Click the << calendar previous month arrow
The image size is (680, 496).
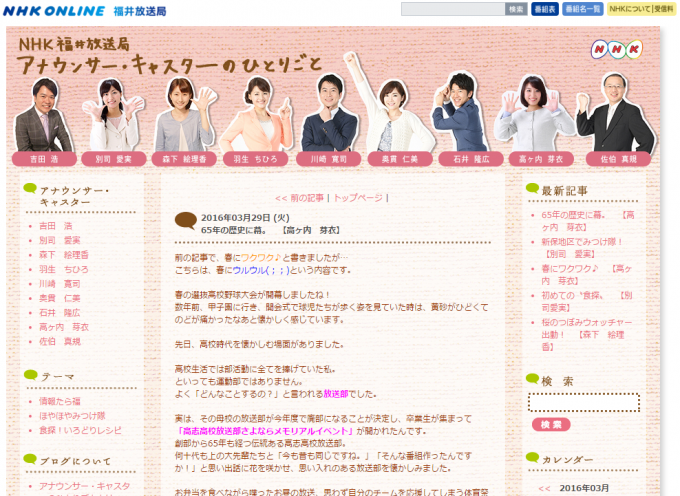pyautogui.click(x=544, y=488)
